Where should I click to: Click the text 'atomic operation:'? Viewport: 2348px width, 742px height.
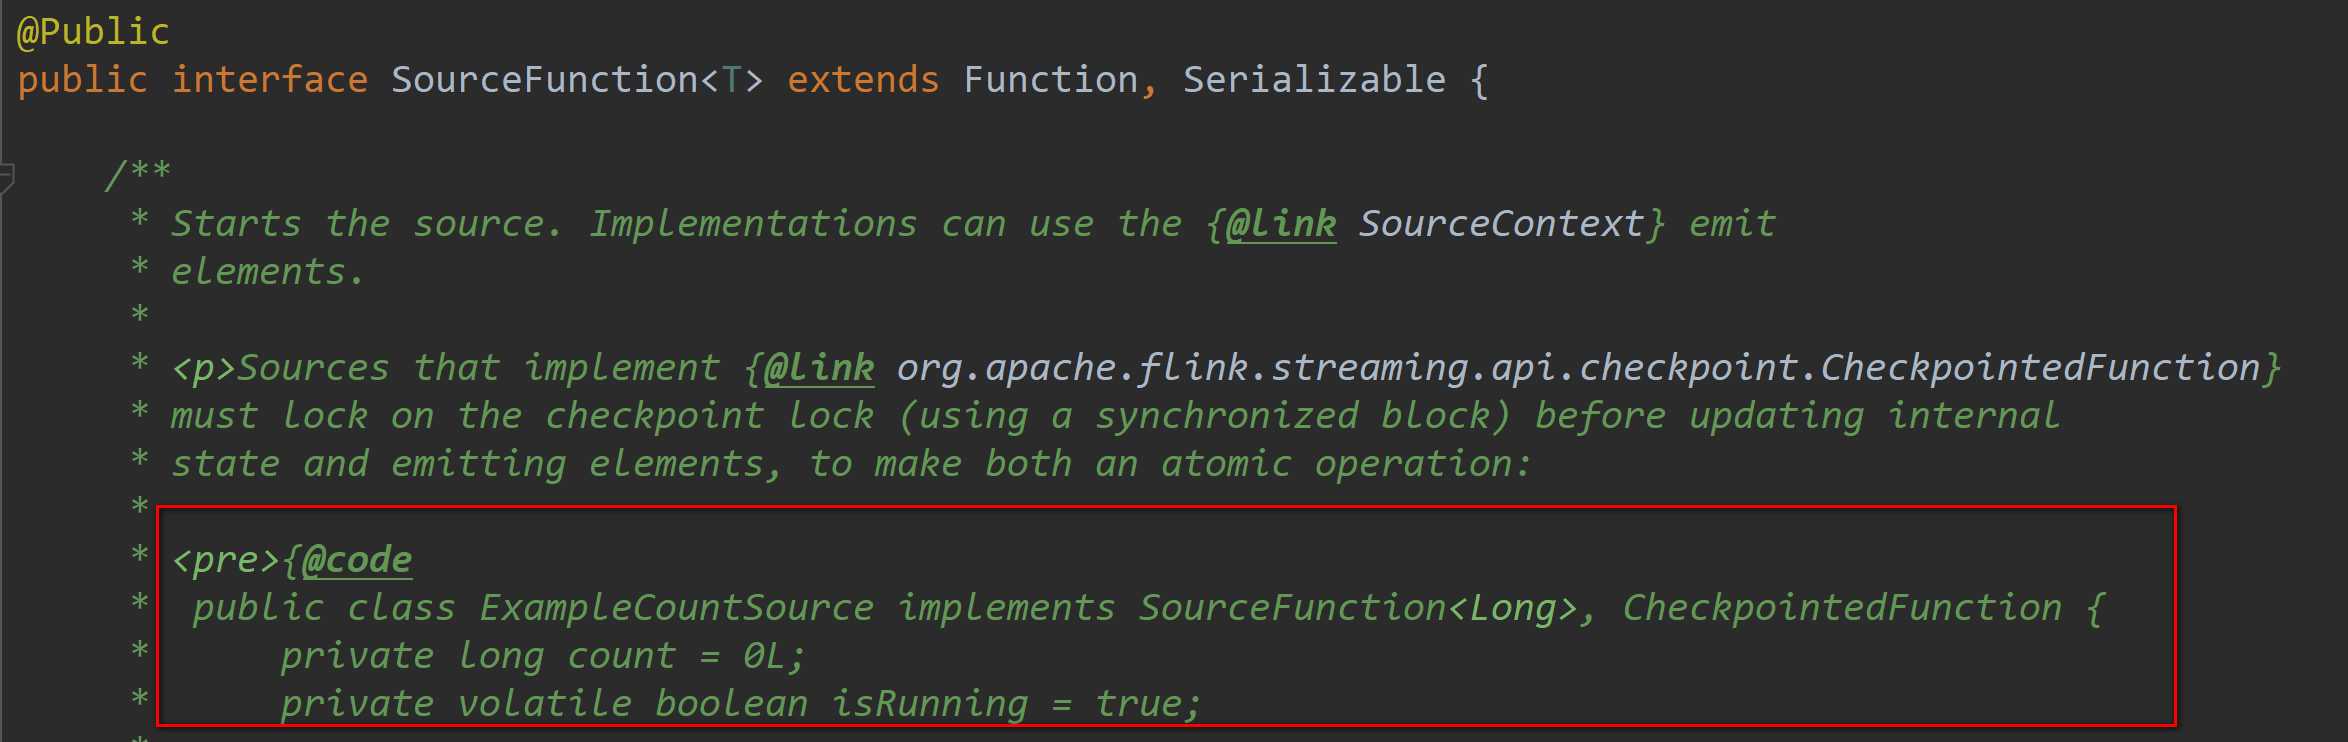click(1346, 464)
